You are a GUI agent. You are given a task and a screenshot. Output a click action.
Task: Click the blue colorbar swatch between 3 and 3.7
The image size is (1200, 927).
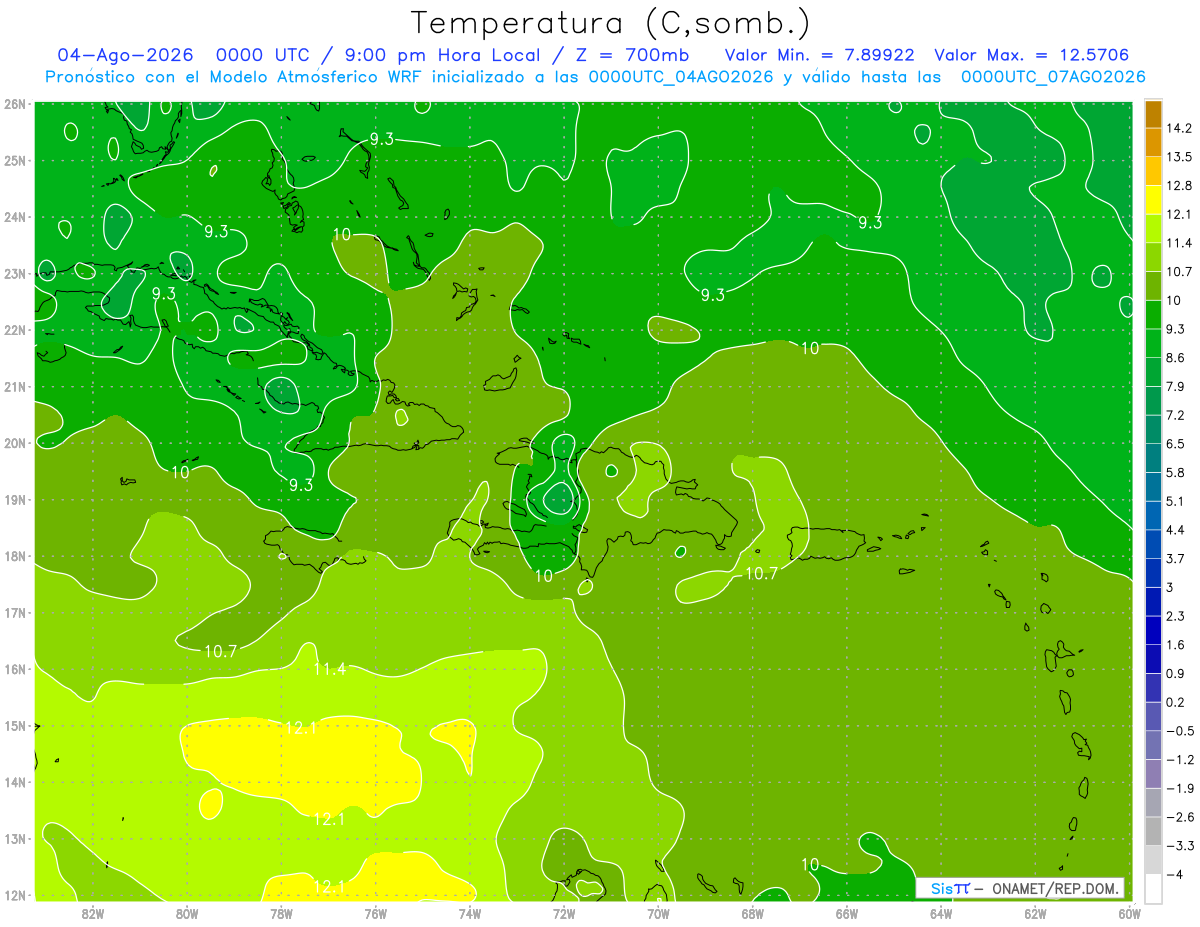coord(1153,573)
